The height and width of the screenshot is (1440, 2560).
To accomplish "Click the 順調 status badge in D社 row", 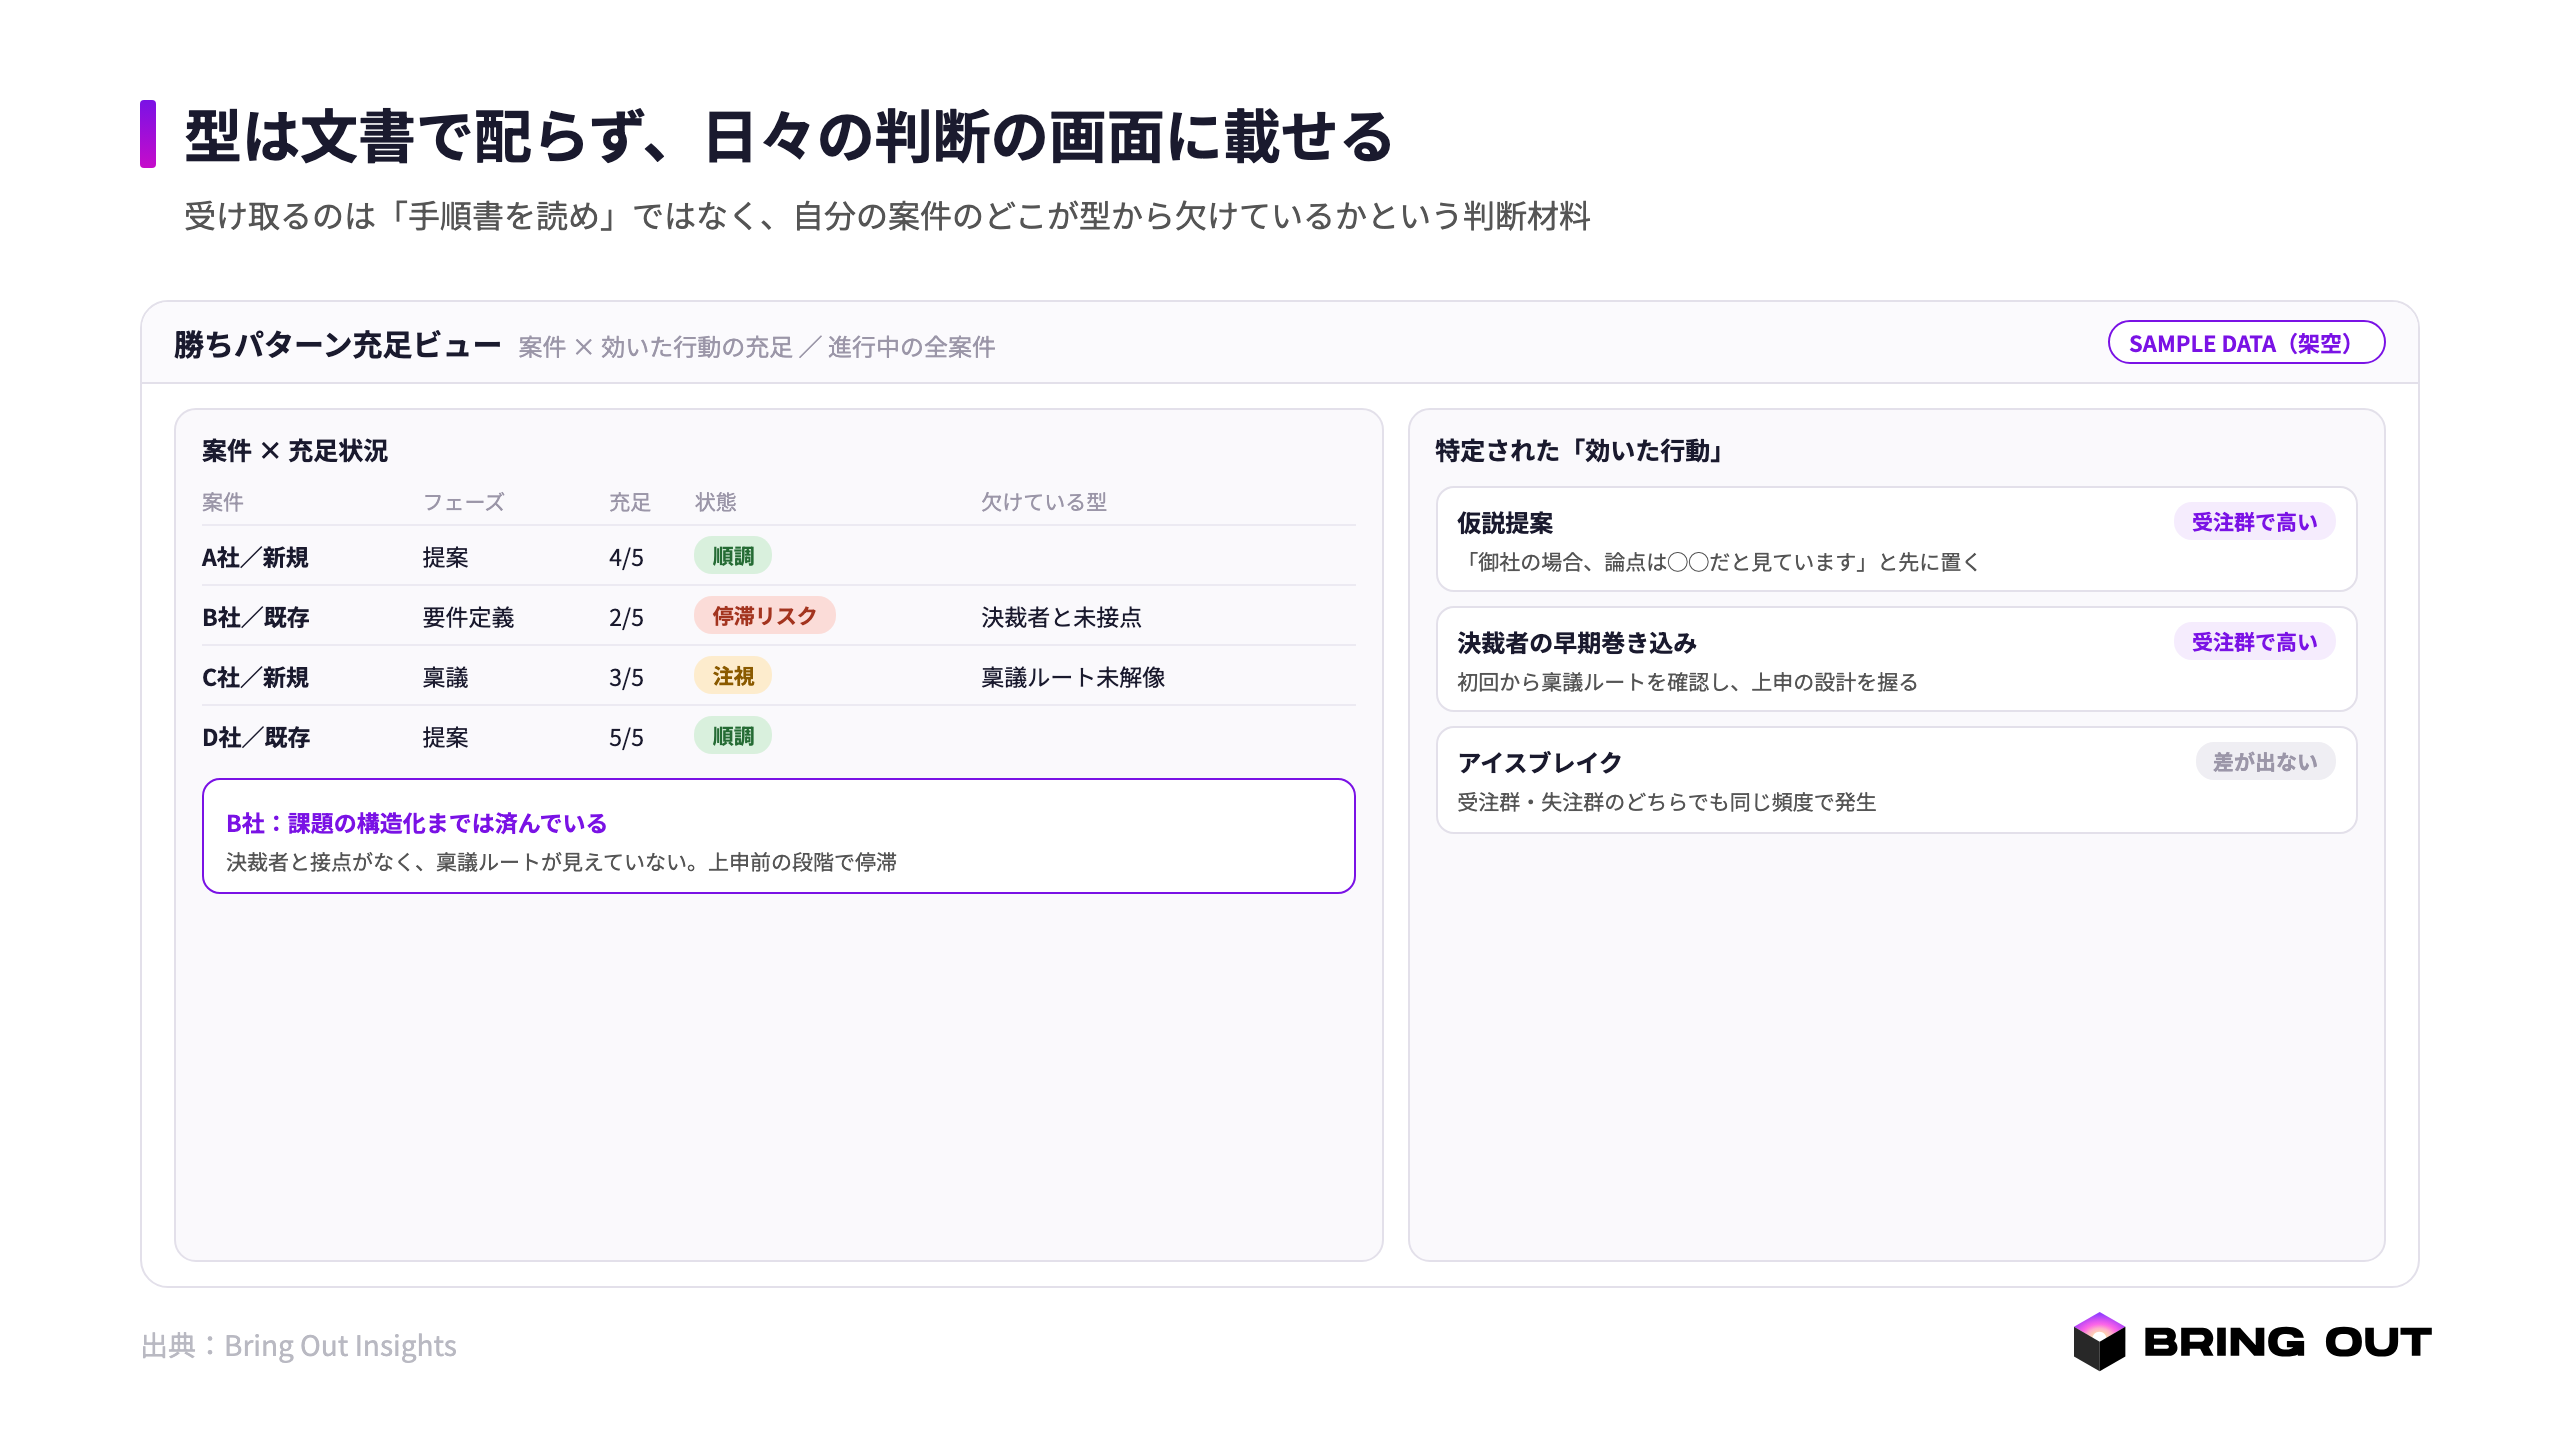I will point(733,736).
